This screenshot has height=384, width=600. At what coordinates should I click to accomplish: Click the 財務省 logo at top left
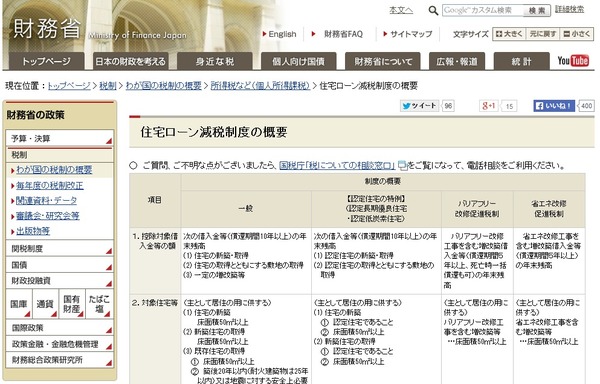pos(47,29)
